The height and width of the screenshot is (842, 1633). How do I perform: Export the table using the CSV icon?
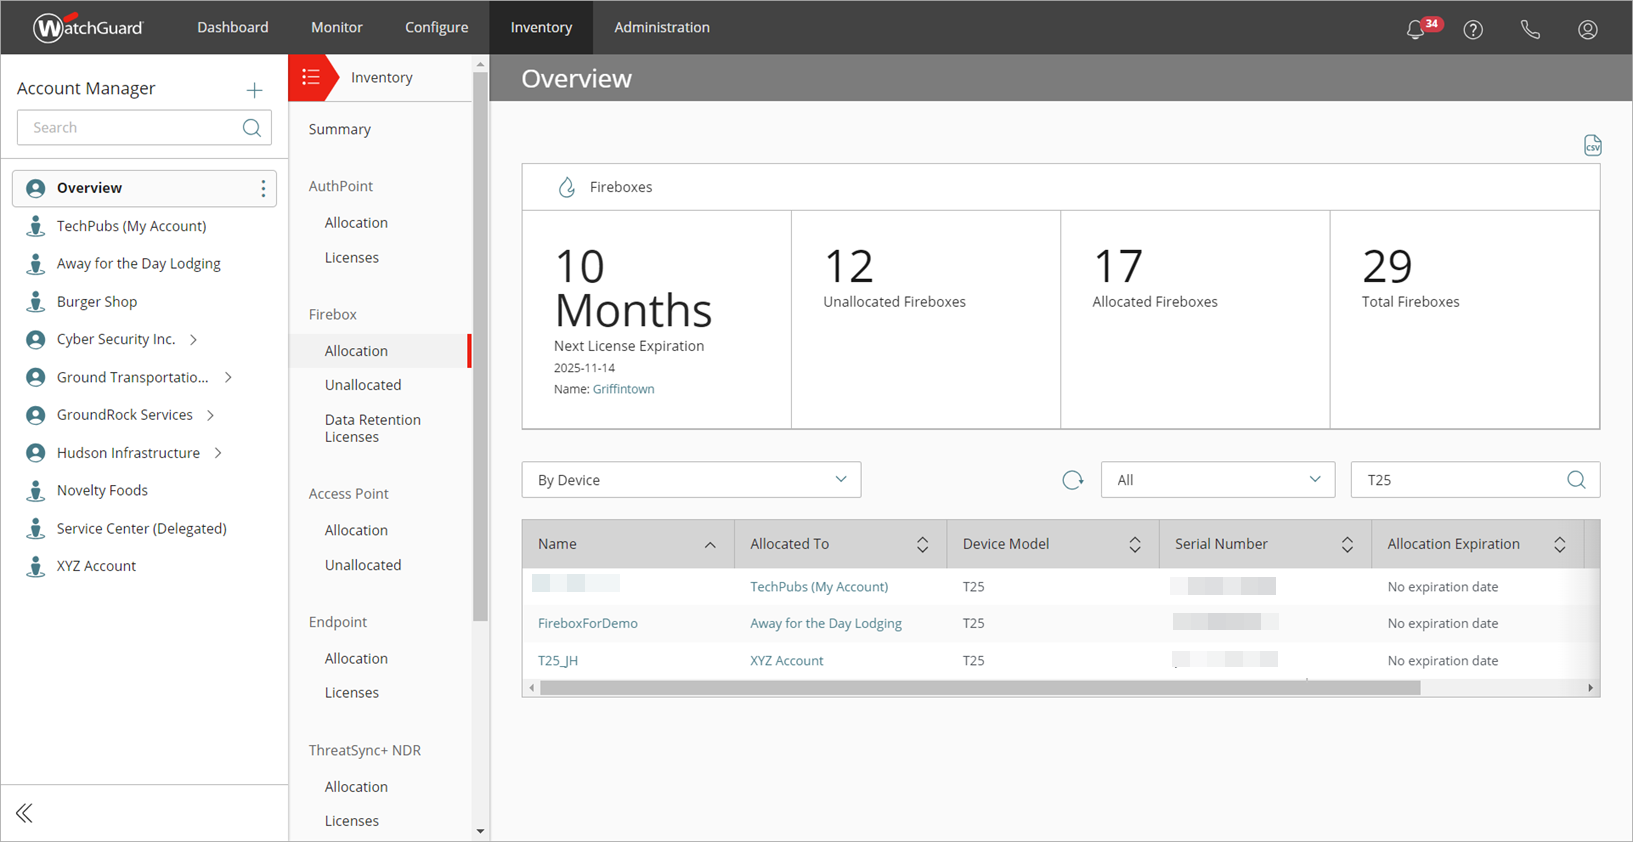(x=1592, y=146)
